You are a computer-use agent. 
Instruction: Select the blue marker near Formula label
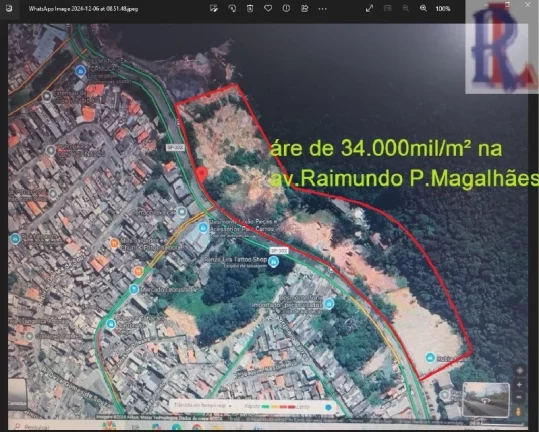click(x=80, y=71)
